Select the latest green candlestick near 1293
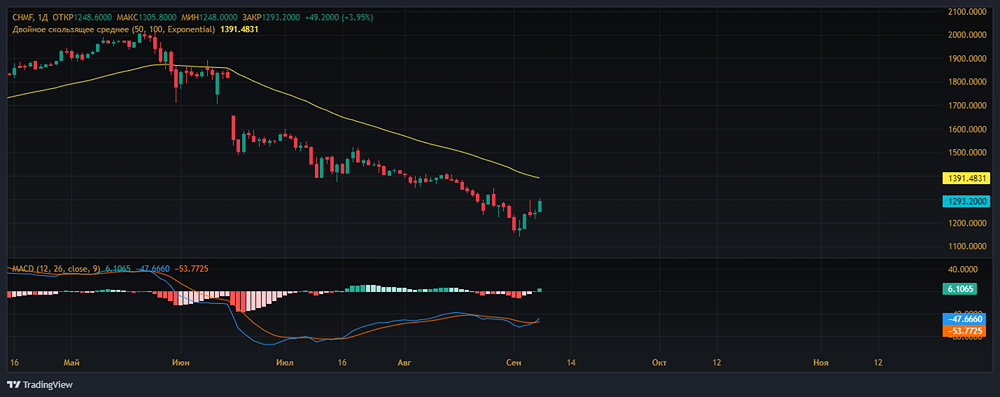1000x397 pixels. click(541, 206)
